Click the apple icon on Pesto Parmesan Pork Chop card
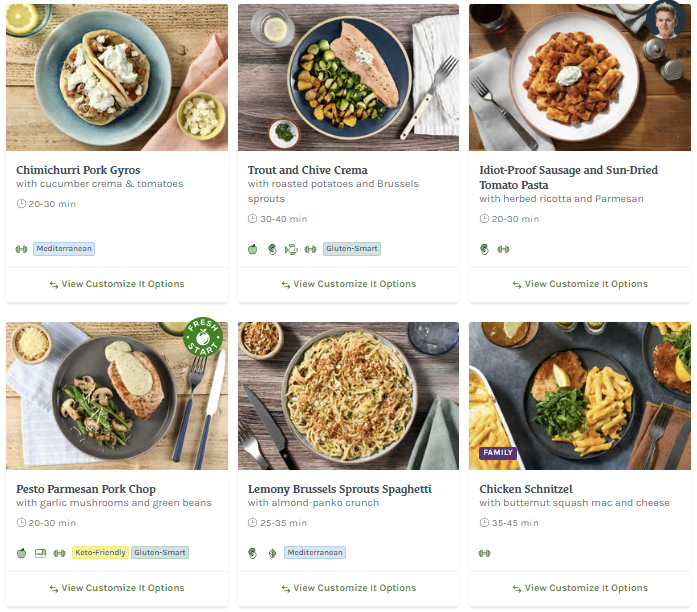 coord(21,553)
